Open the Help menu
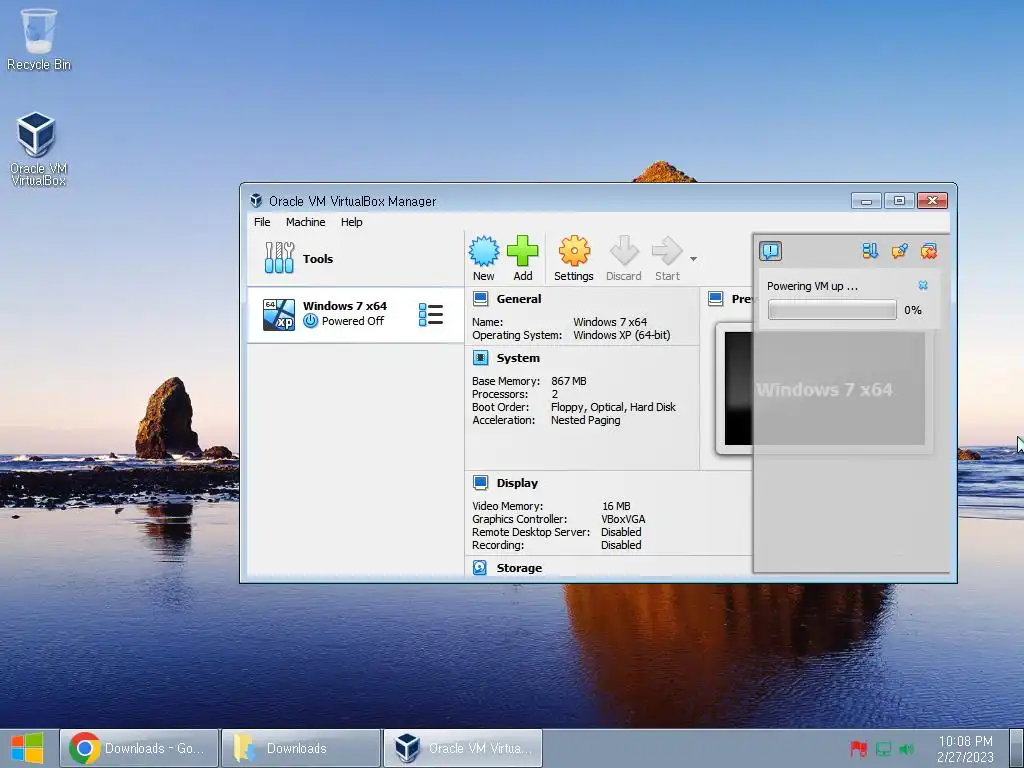 (x=351, y=222)
